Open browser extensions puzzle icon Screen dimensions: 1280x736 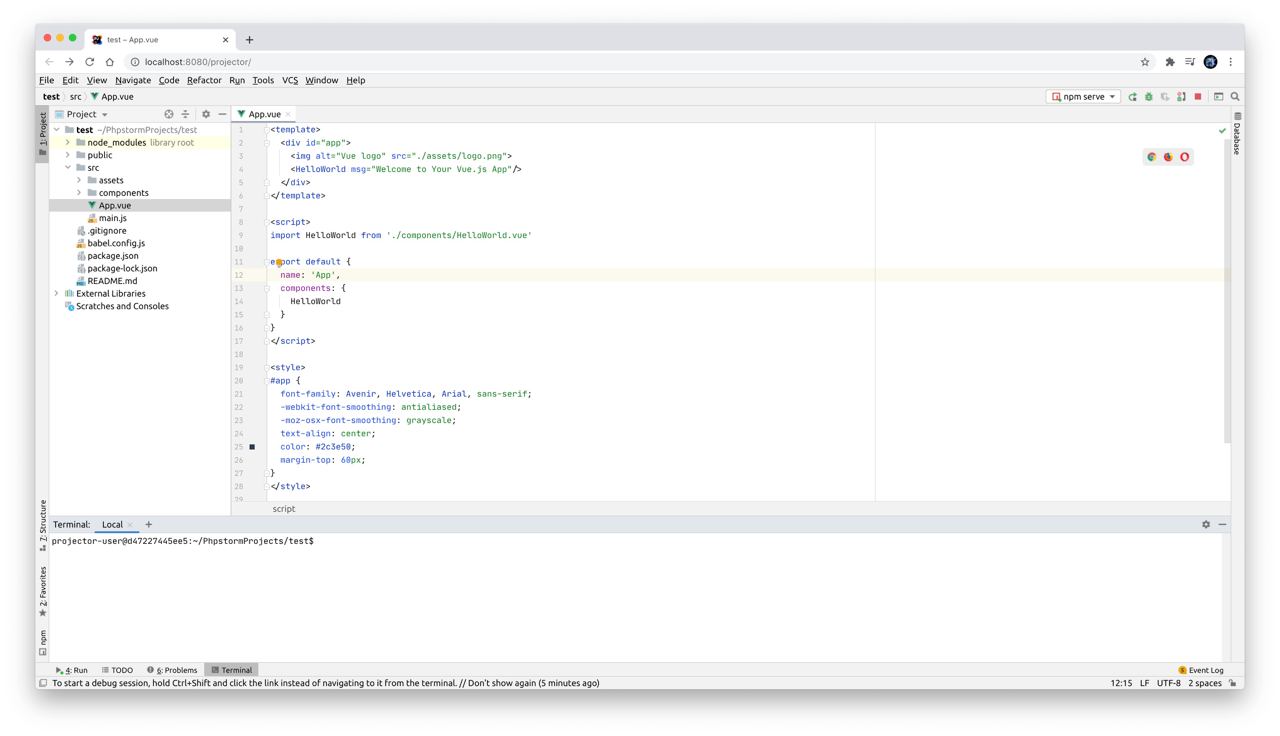(1169, 62)
